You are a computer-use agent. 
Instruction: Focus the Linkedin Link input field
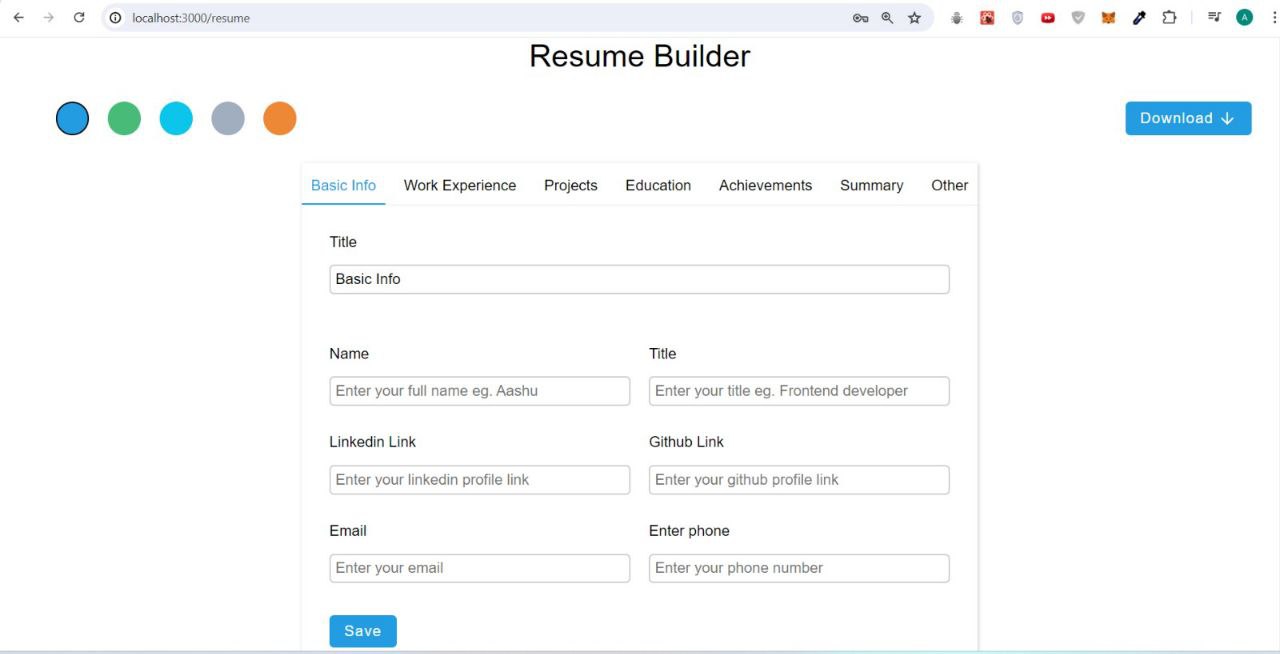point(479,479)
